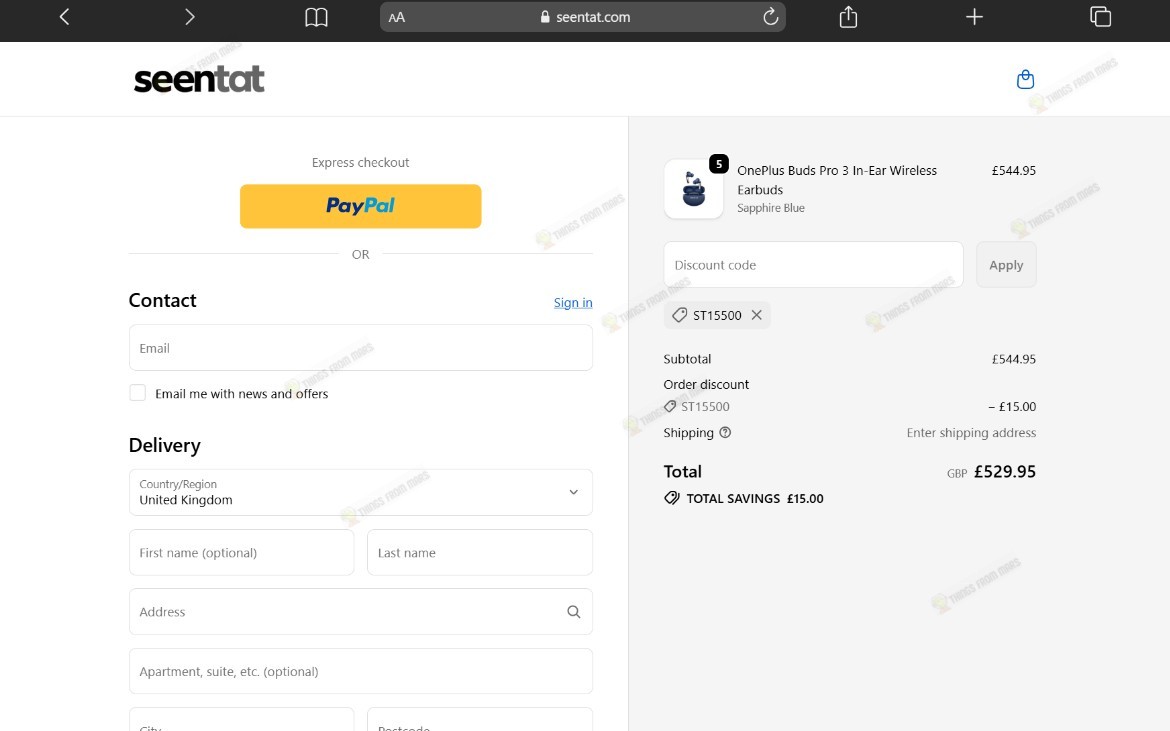1170x731 pixels.
Task: Click the Email input field
Action: point(360,348)
